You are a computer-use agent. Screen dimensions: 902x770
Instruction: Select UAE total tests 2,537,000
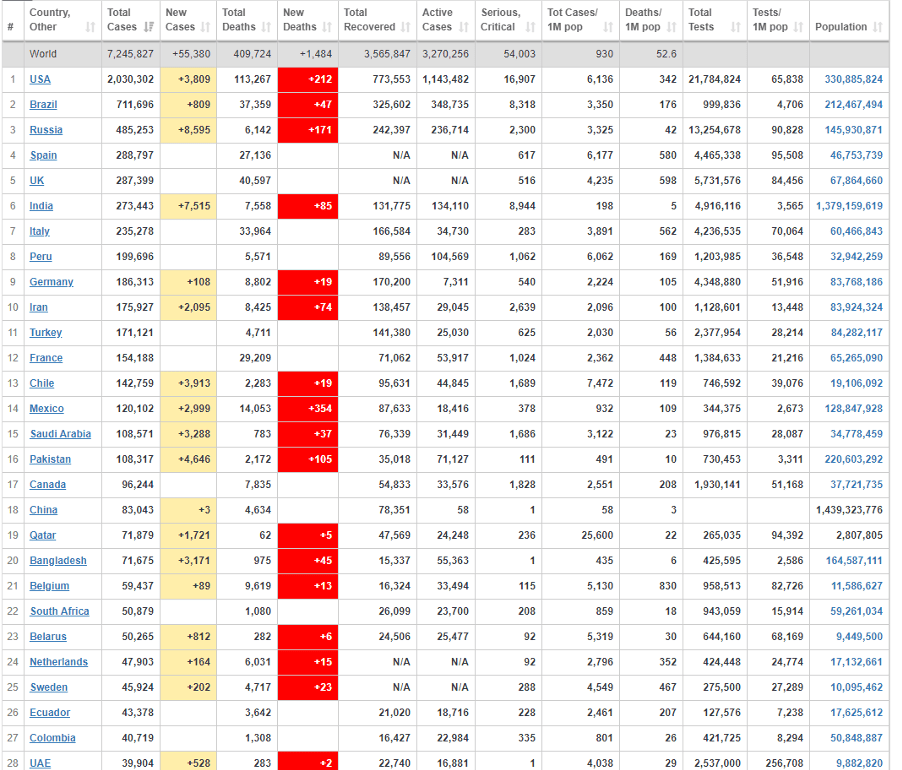(x=717, y=763)
